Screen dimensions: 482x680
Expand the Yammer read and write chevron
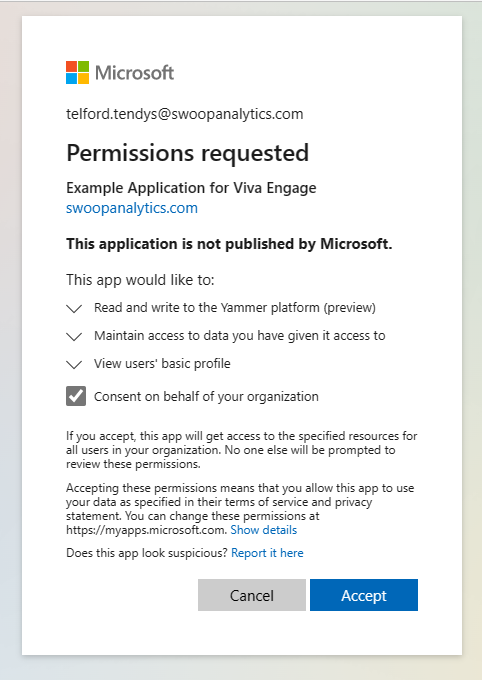click(x=74, y=308)
